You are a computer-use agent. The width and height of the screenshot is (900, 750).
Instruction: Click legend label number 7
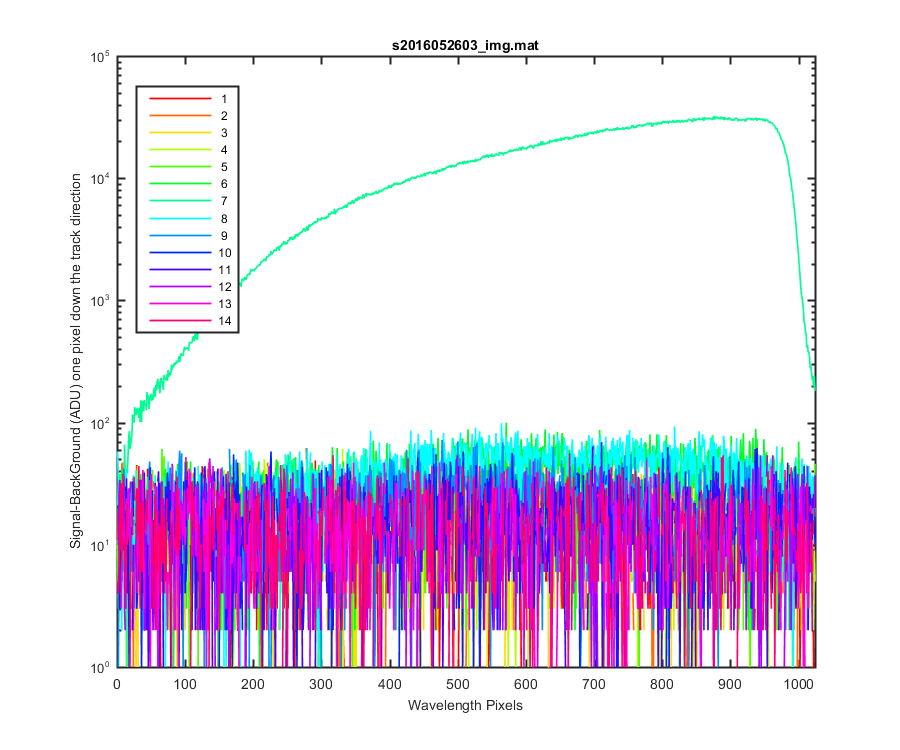pos(224,201)
